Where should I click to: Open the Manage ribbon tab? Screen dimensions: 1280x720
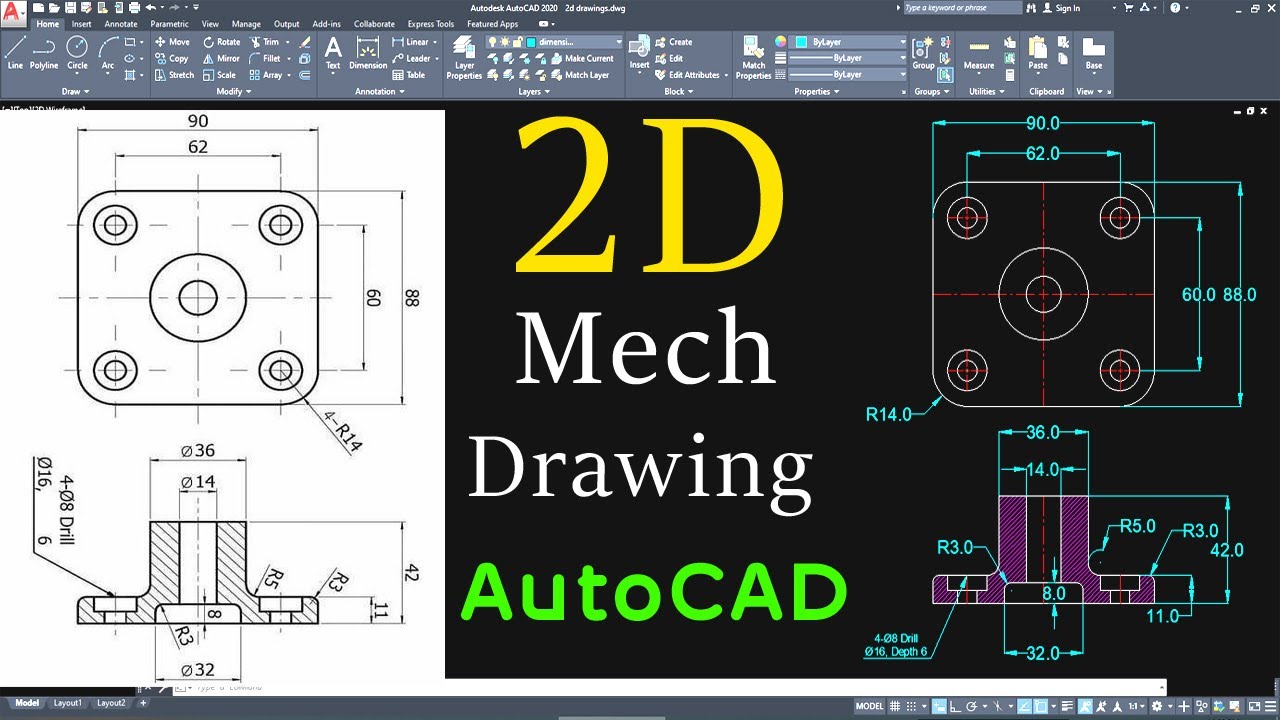click(x=246, y=24)
